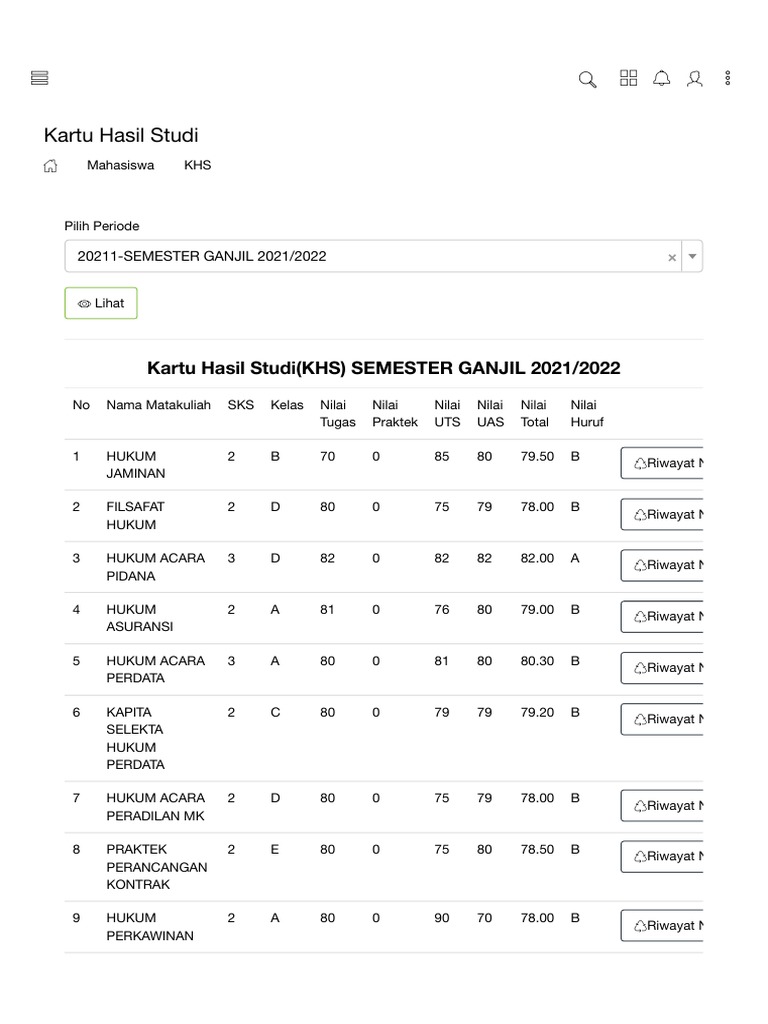Select the KHS breadcrumb item
Viewport: 768px width, 1024px height.
(x=198, y=165)
